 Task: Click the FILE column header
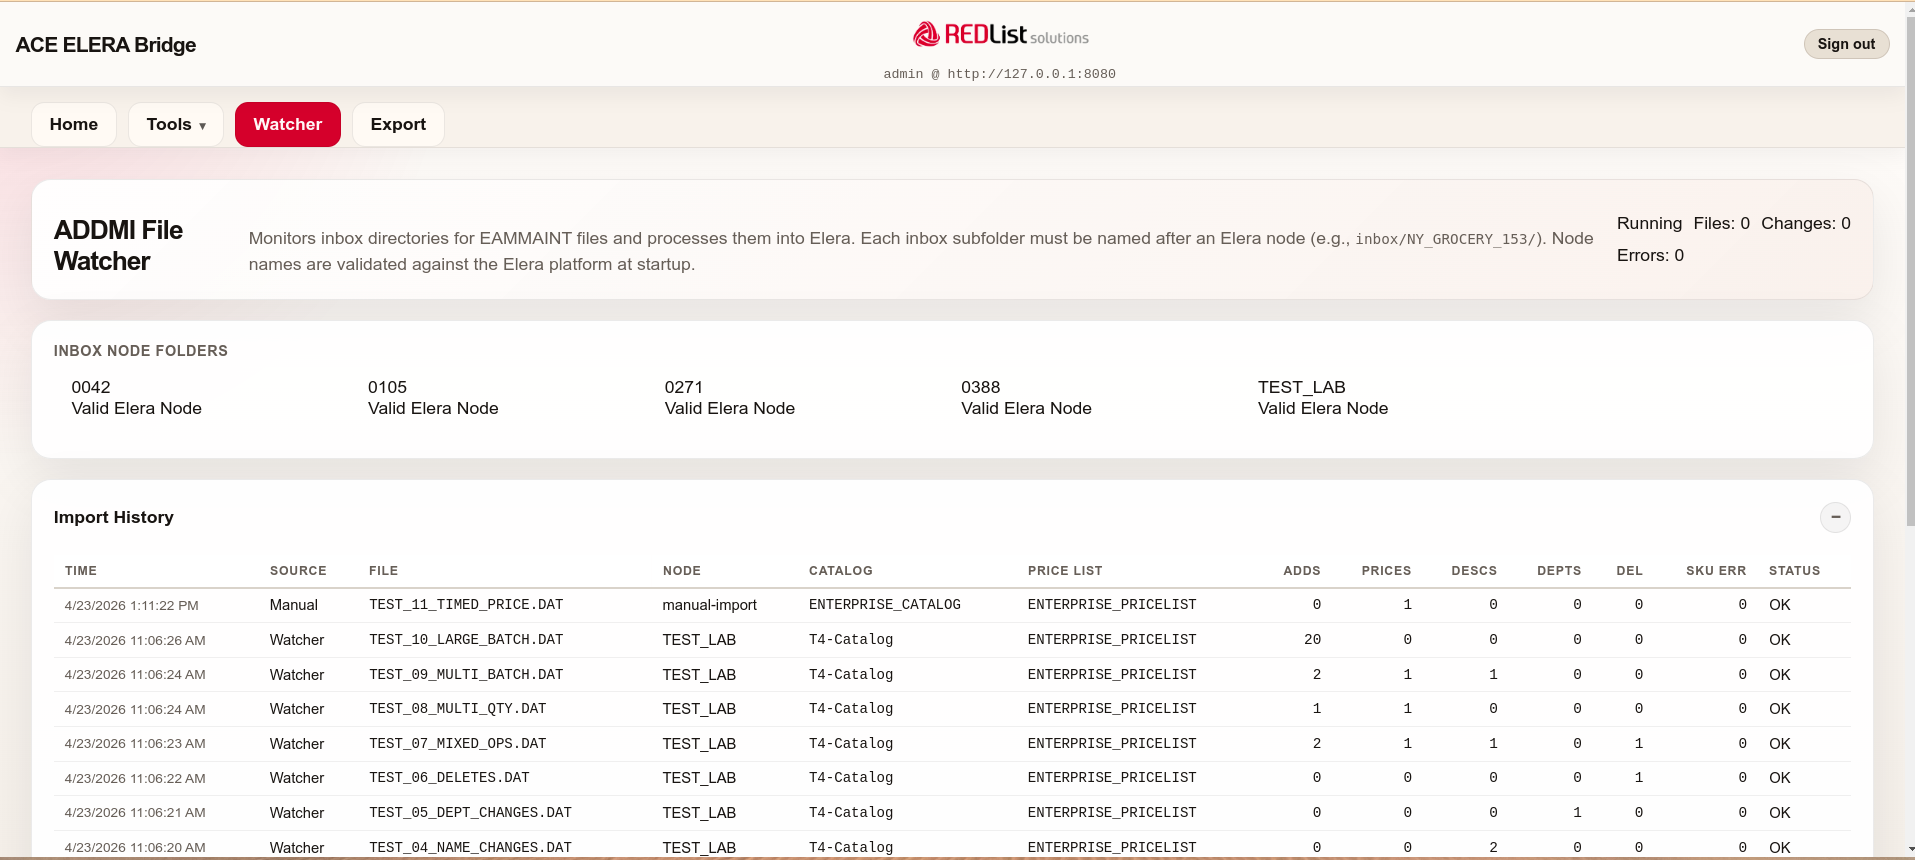(x=383, y=571)
